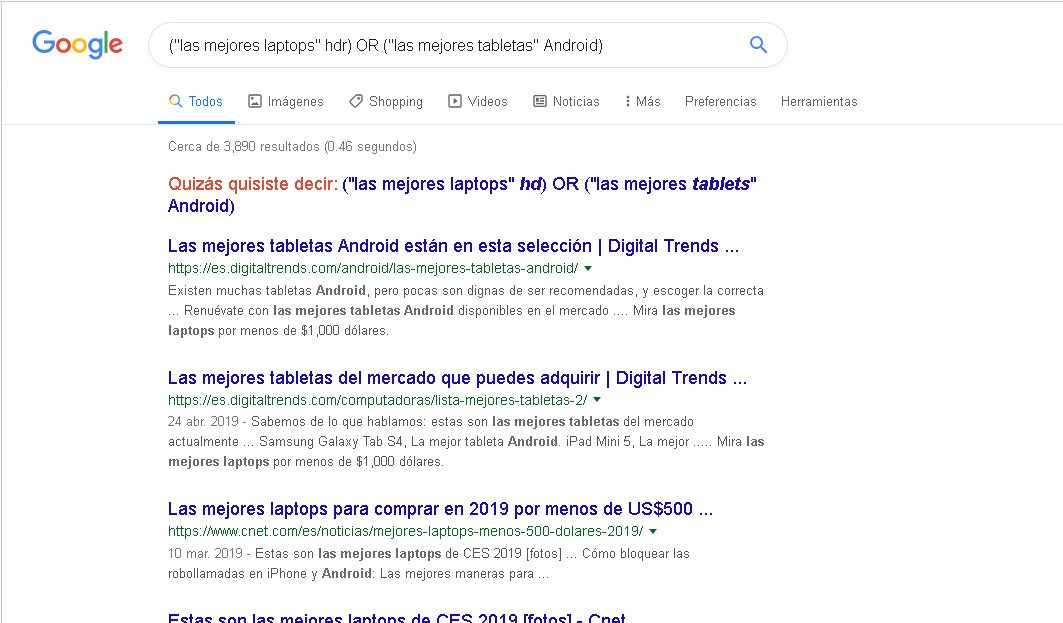Image resolution: width=1063 pixels, height=623 pixels.
Task: Select the Todos tab
Action: click(x=196, y=101)
